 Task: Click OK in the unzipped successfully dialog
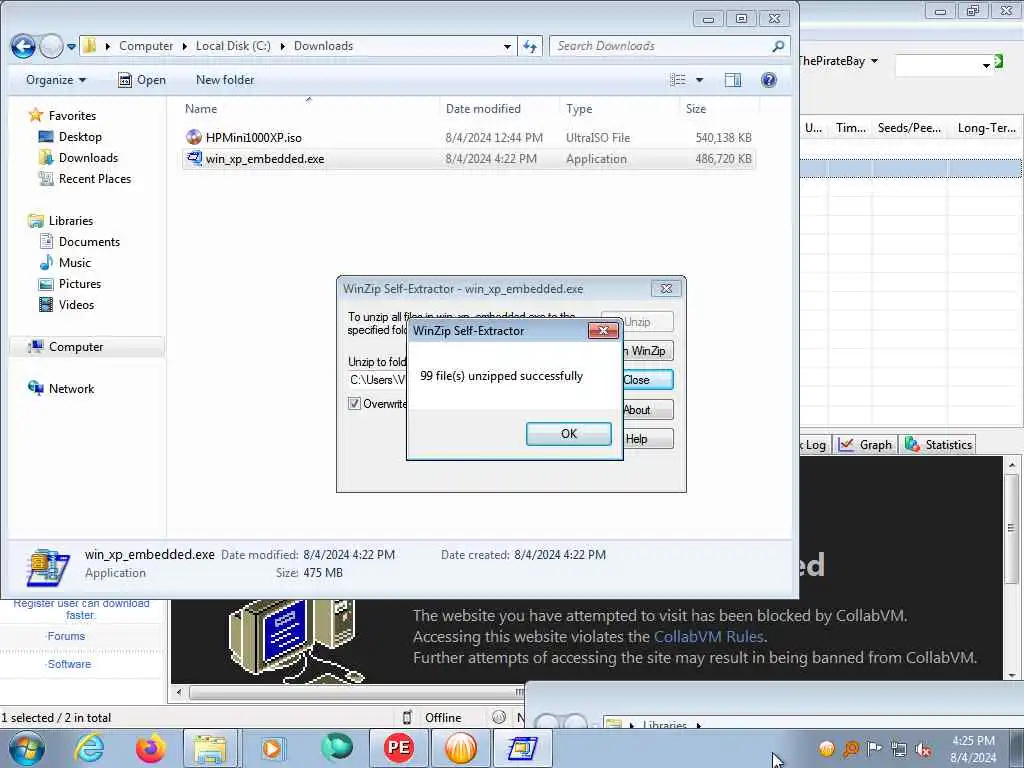pos(568,434)
